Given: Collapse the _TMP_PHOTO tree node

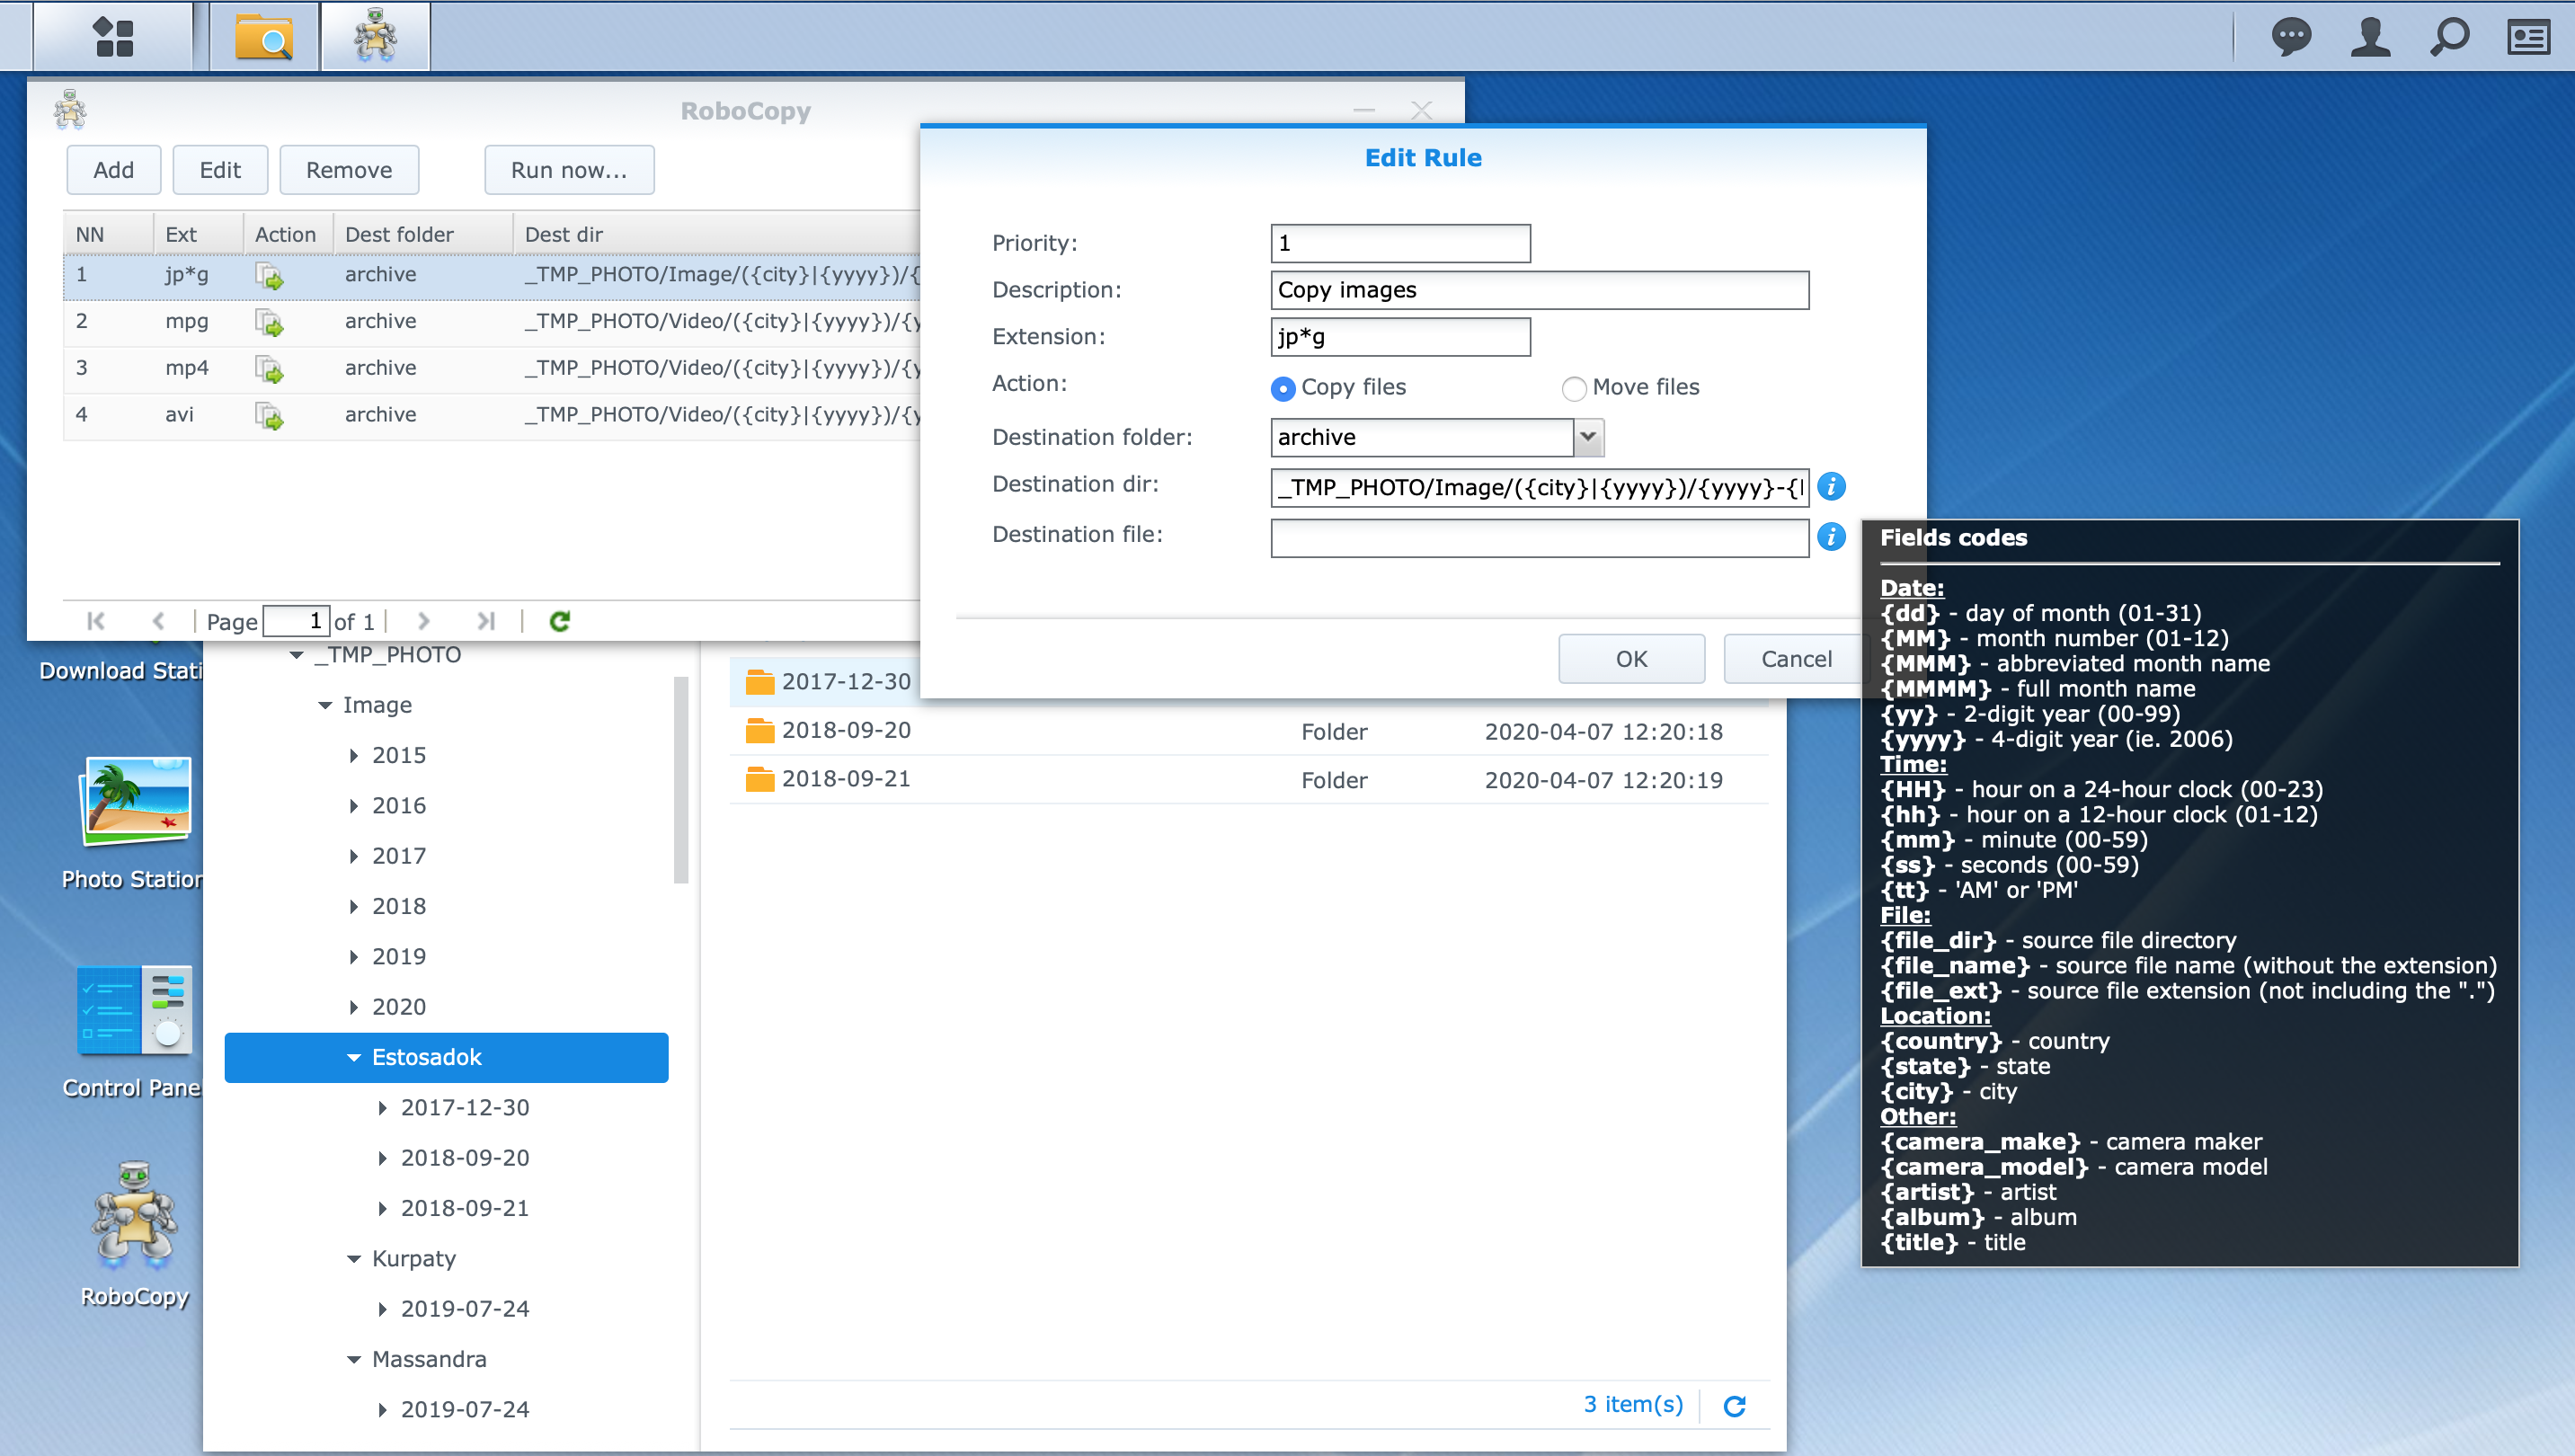Looking at the screenshot, I should [x=296, y=656].
